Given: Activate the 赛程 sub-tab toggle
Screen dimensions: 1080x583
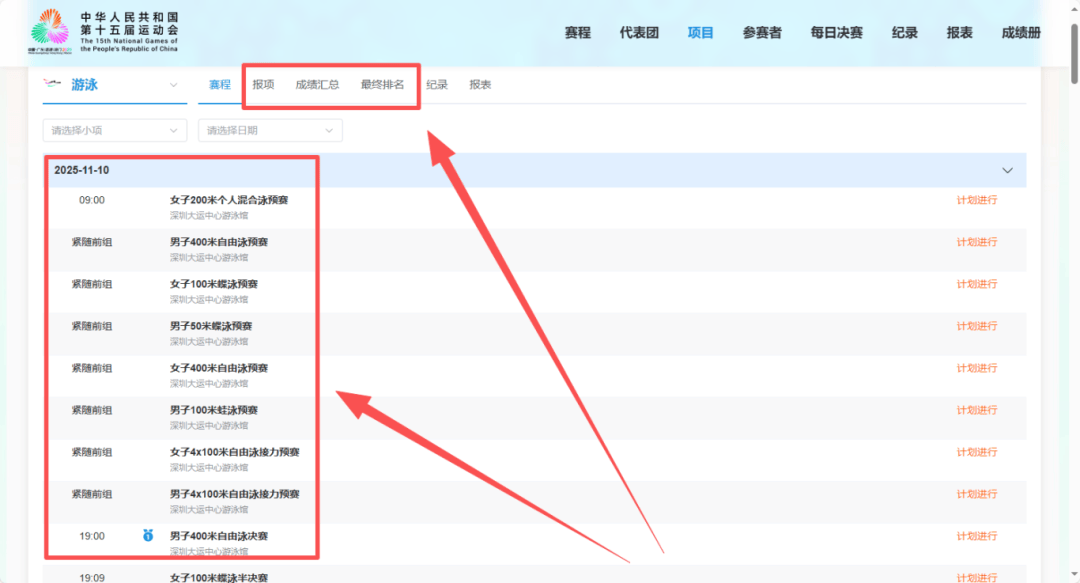Looking at the screenshot, I should (220, 85).
